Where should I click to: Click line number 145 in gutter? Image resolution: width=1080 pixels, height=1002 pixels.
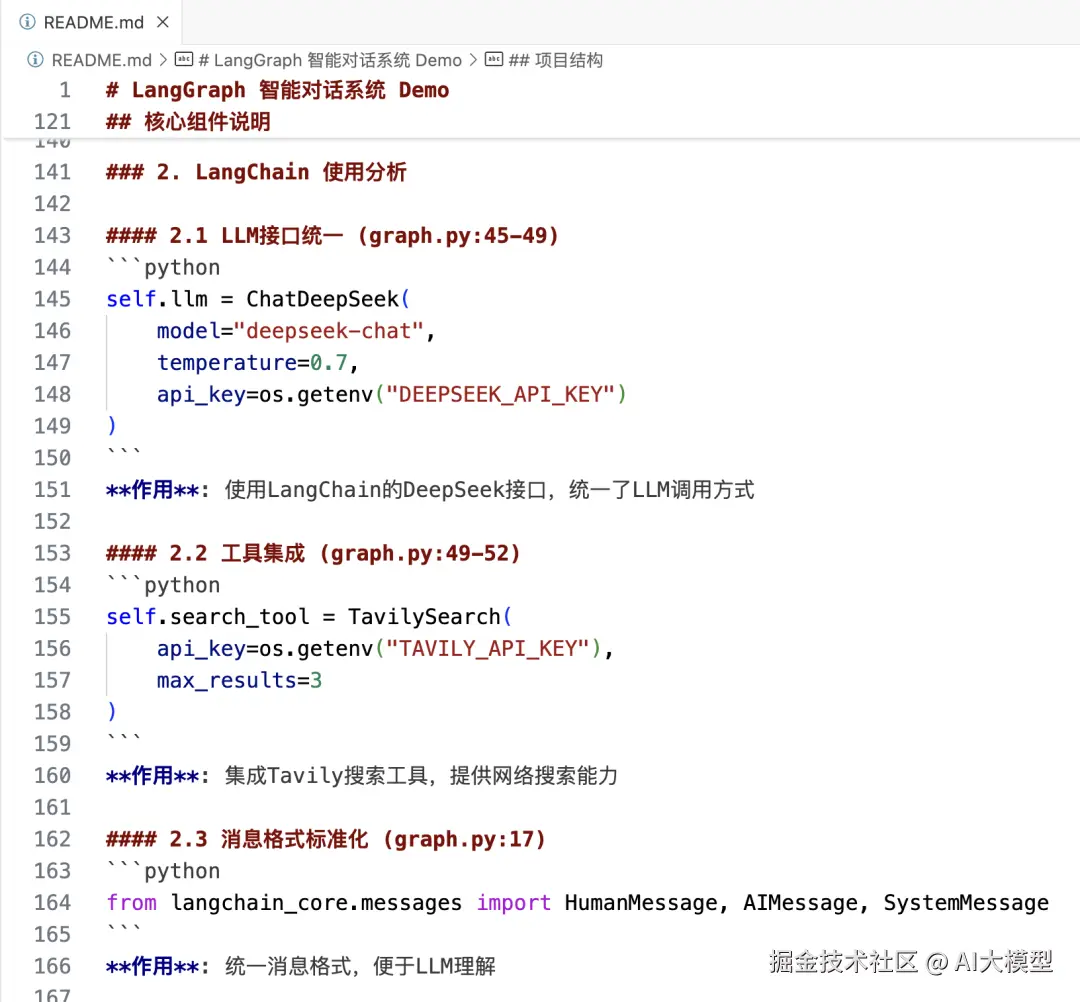(x=52, y=299)
